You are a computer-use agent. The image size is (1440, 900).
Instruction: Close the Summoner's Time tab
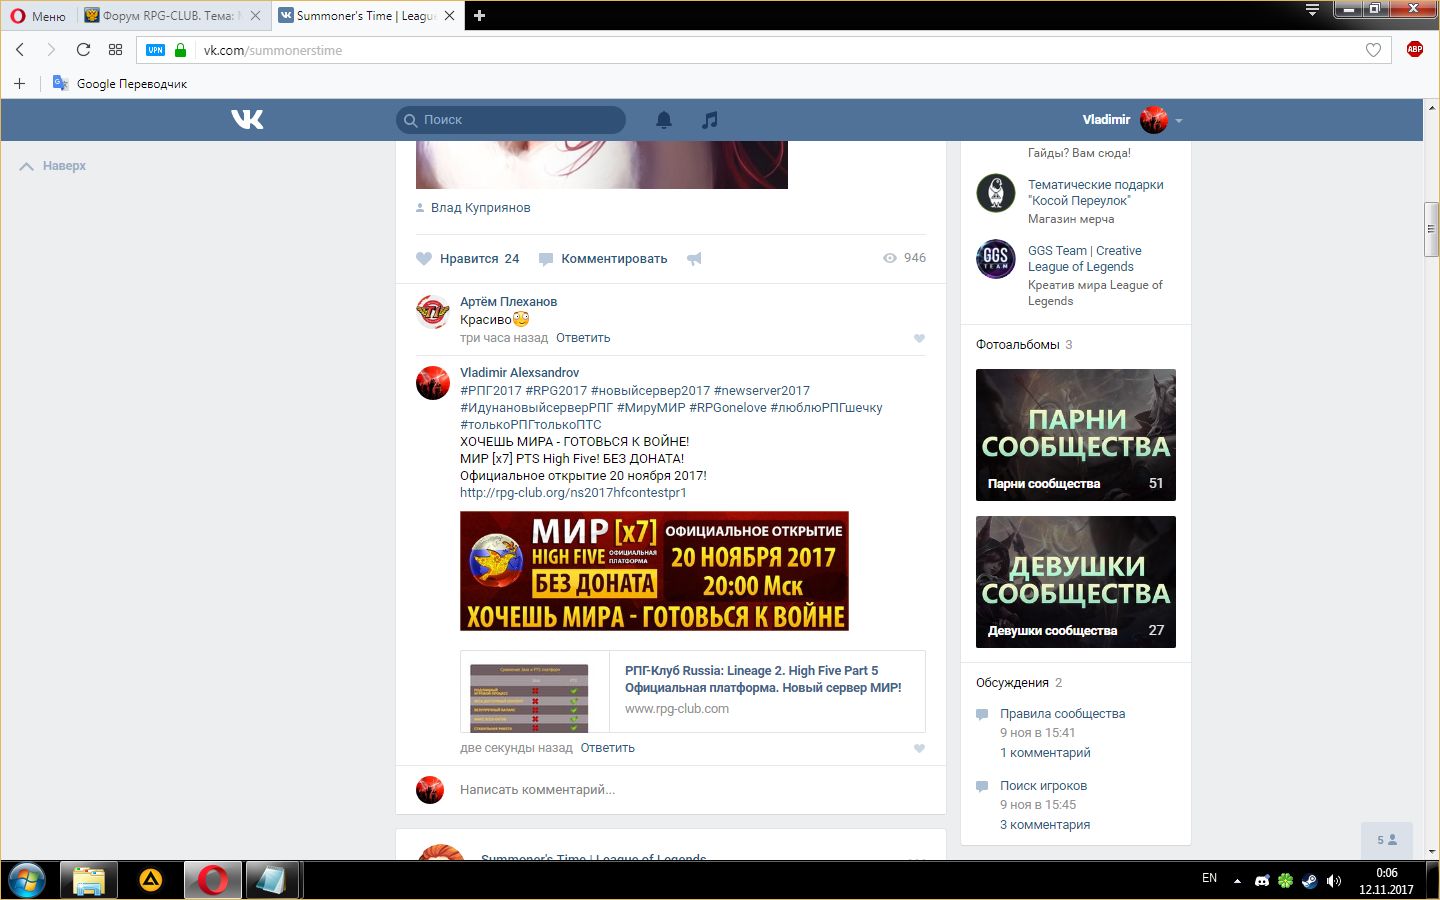point(449,16)
